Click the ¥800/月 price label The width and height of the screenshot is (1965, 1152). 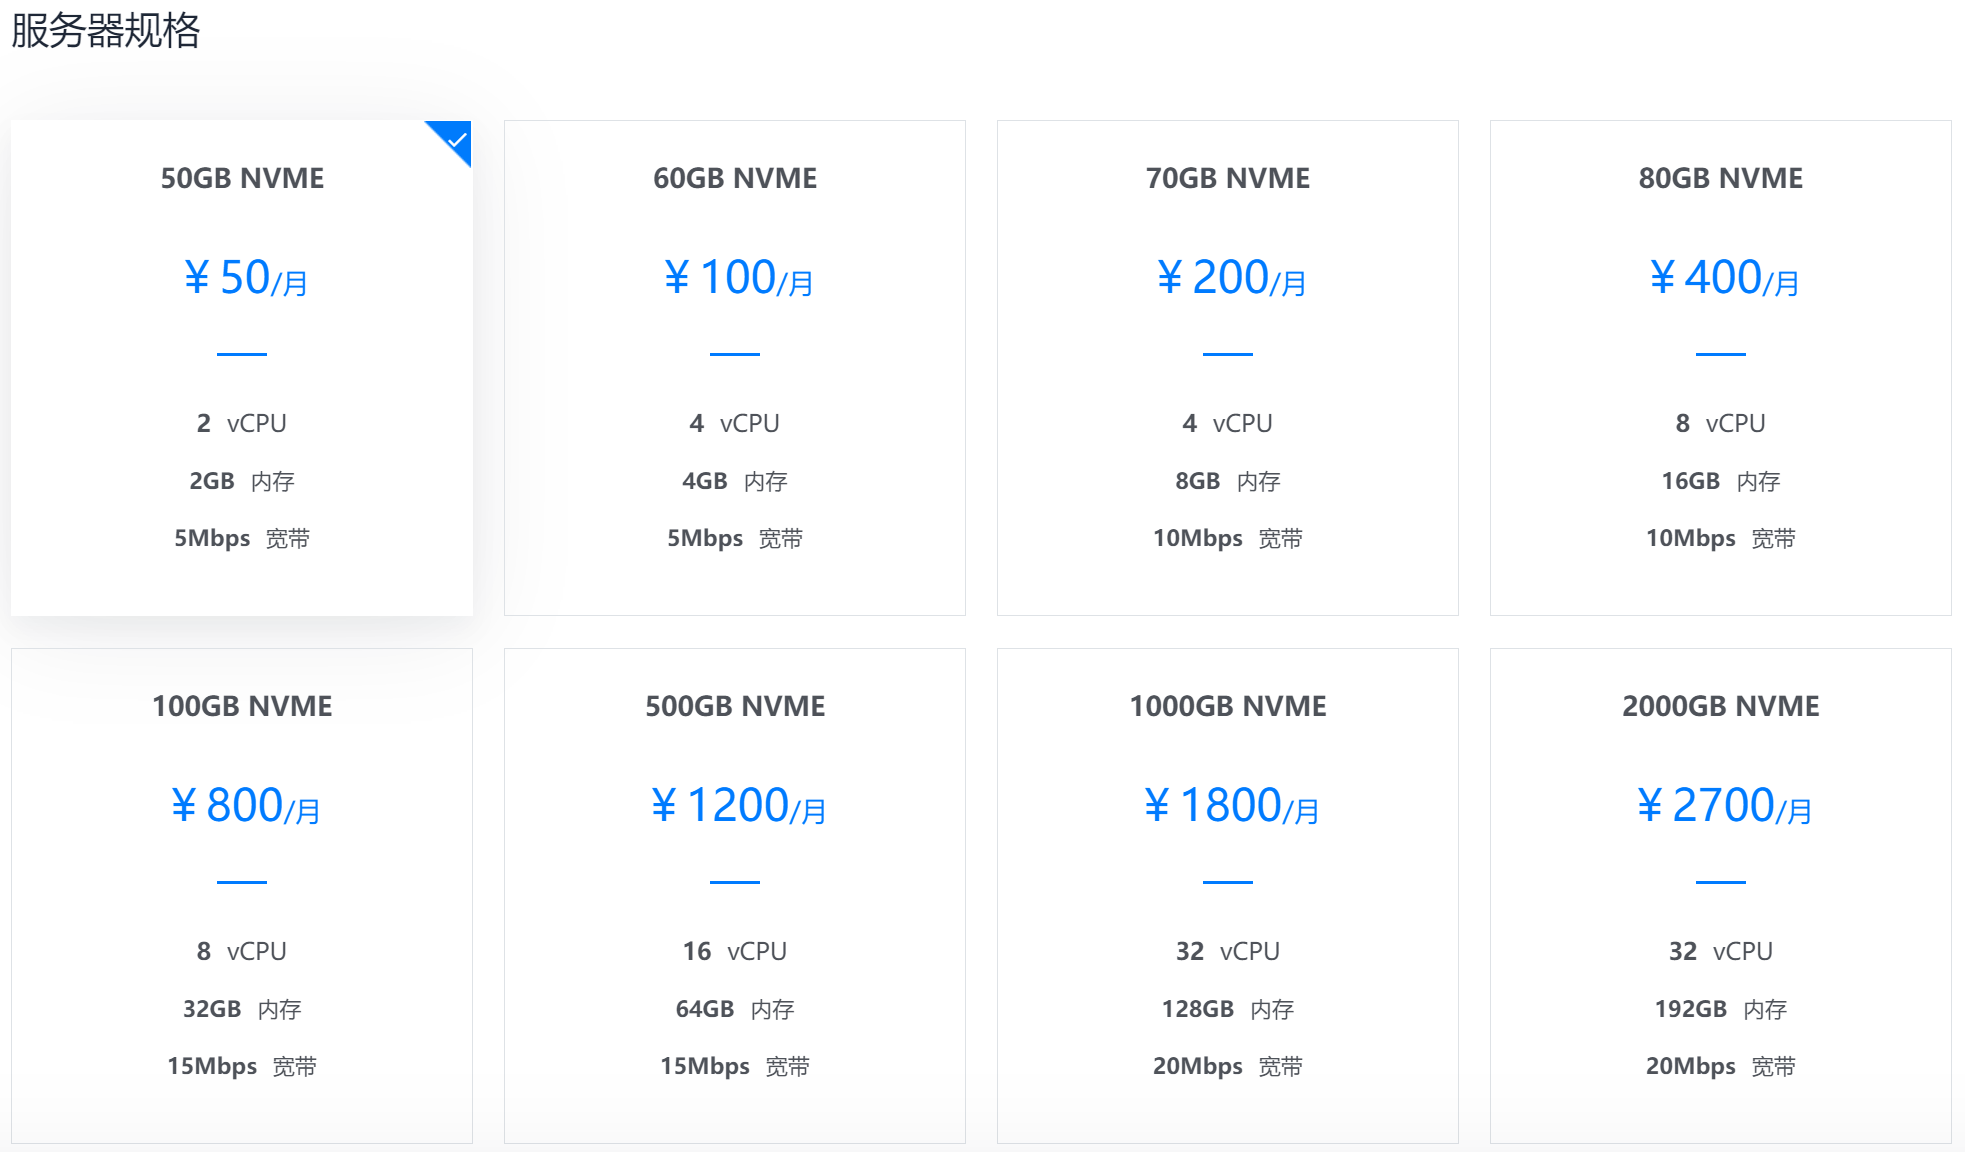click(x=246, y=806)
